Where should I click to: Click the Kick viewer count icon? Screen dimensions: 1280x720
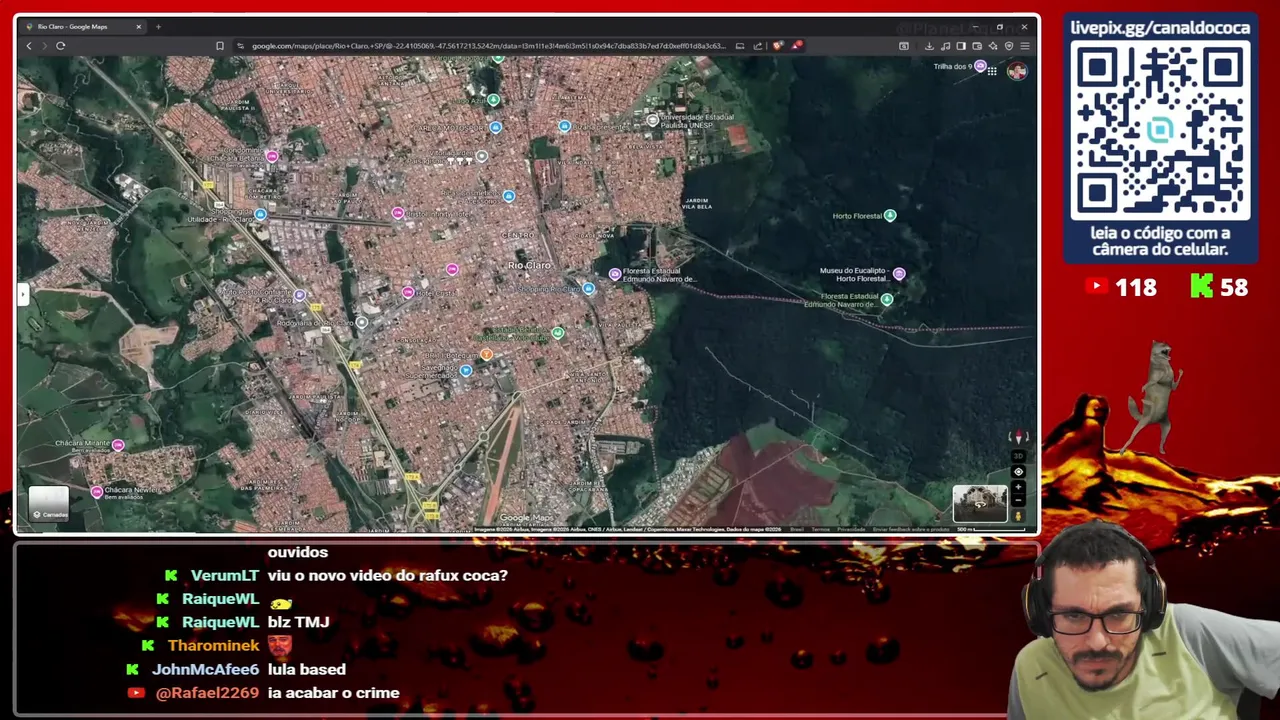coord(1201,287)
